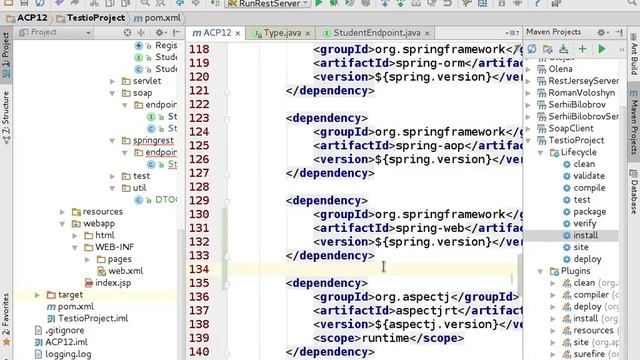Click the Save All toolbar icon
The height and width of the screenshot is (360, 640).
click(x=24, y=3)
